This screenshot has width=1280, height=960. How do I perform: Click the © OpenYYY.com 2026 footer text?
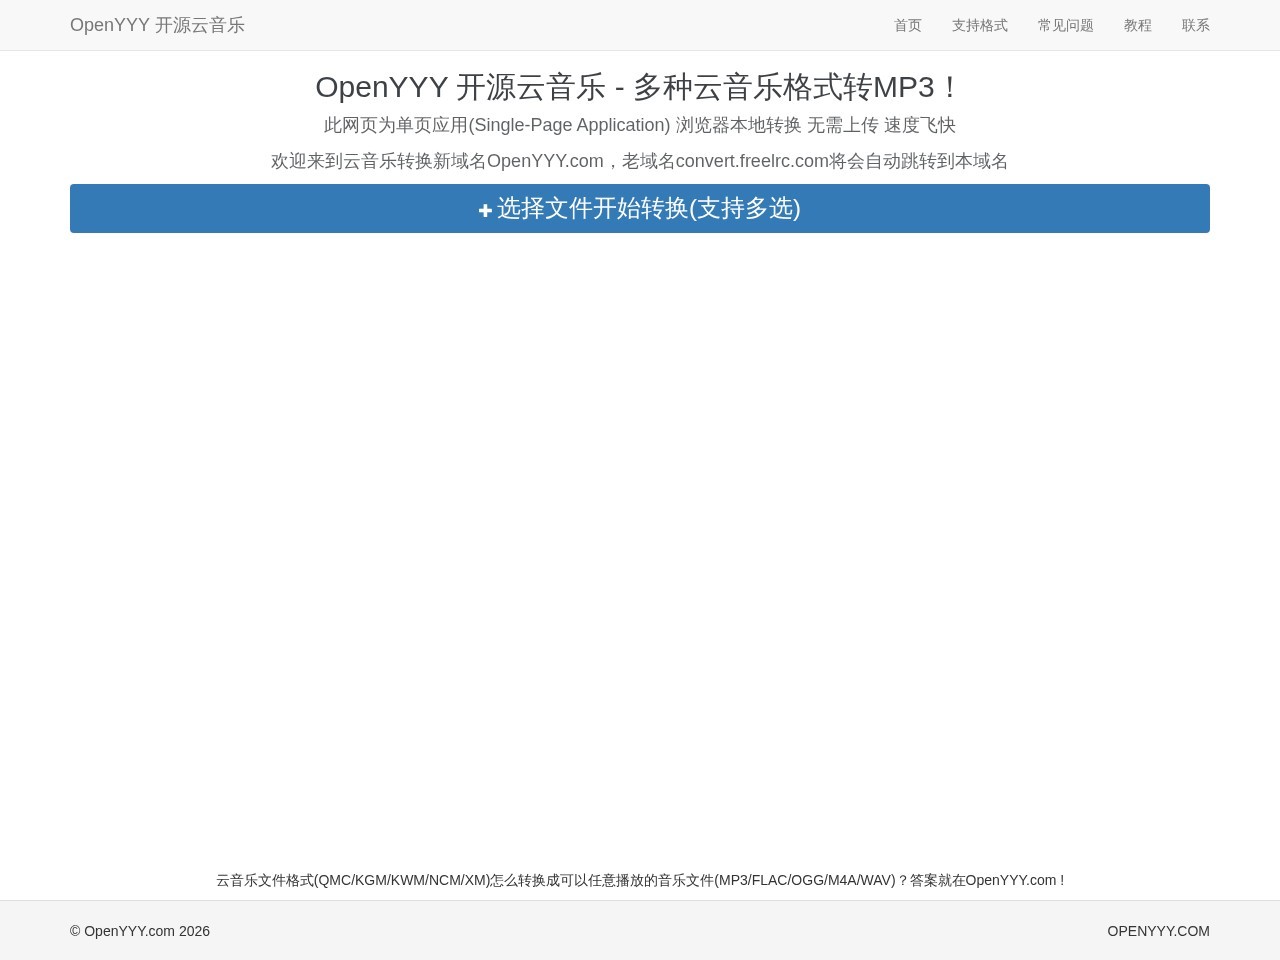click(140, 931)
